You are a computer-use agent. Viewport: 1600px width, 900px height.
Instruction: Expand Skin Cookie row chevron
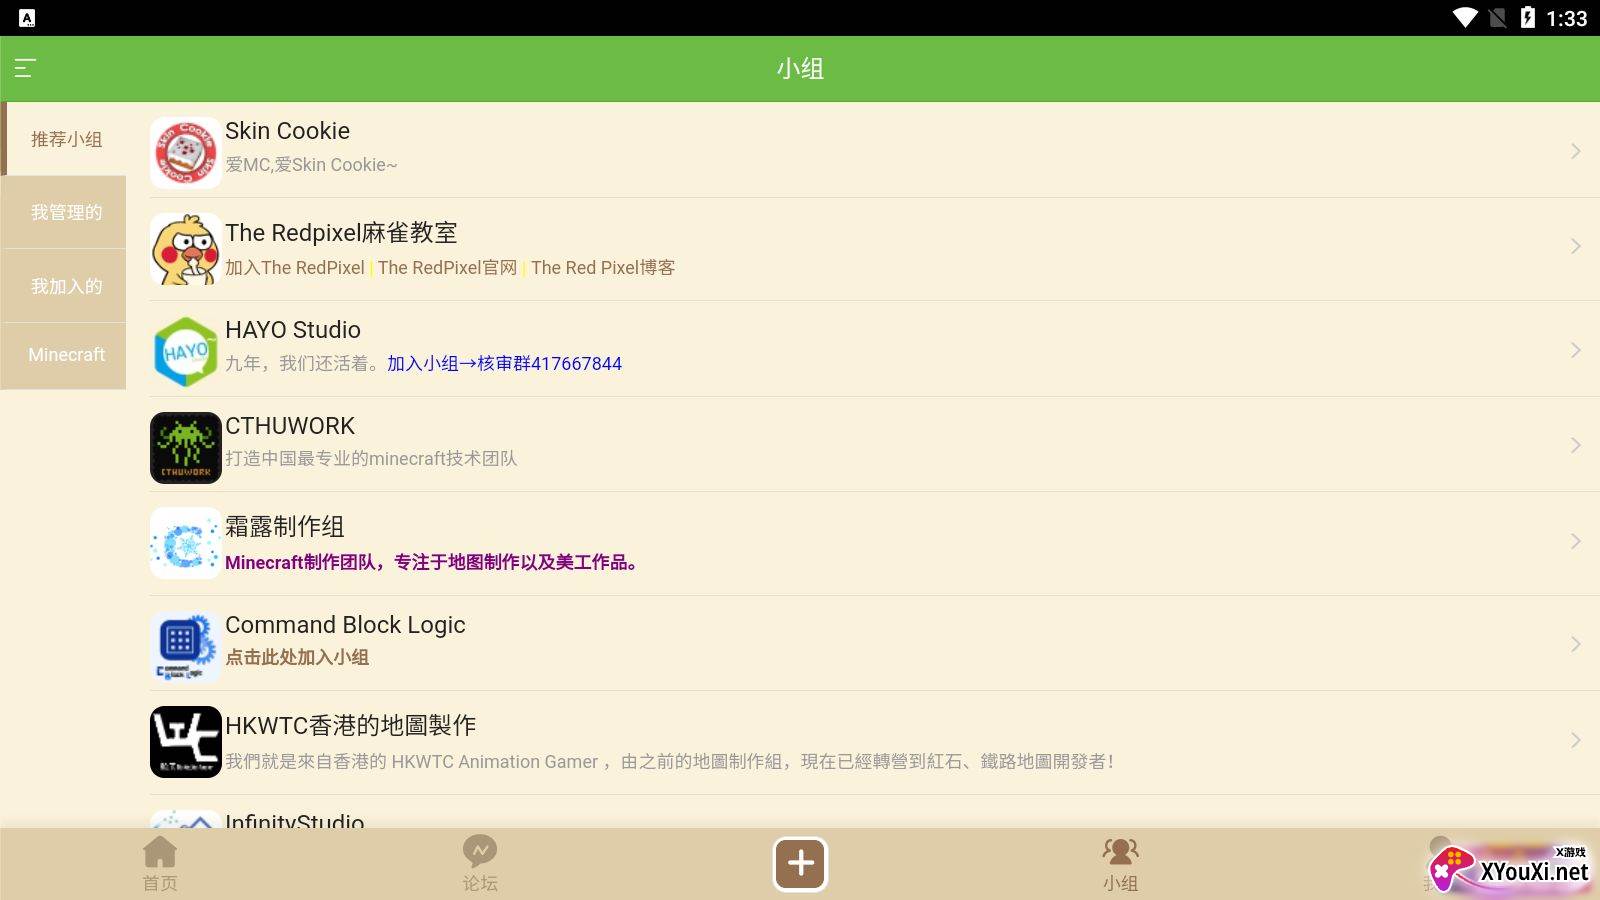click(1575, 151)
